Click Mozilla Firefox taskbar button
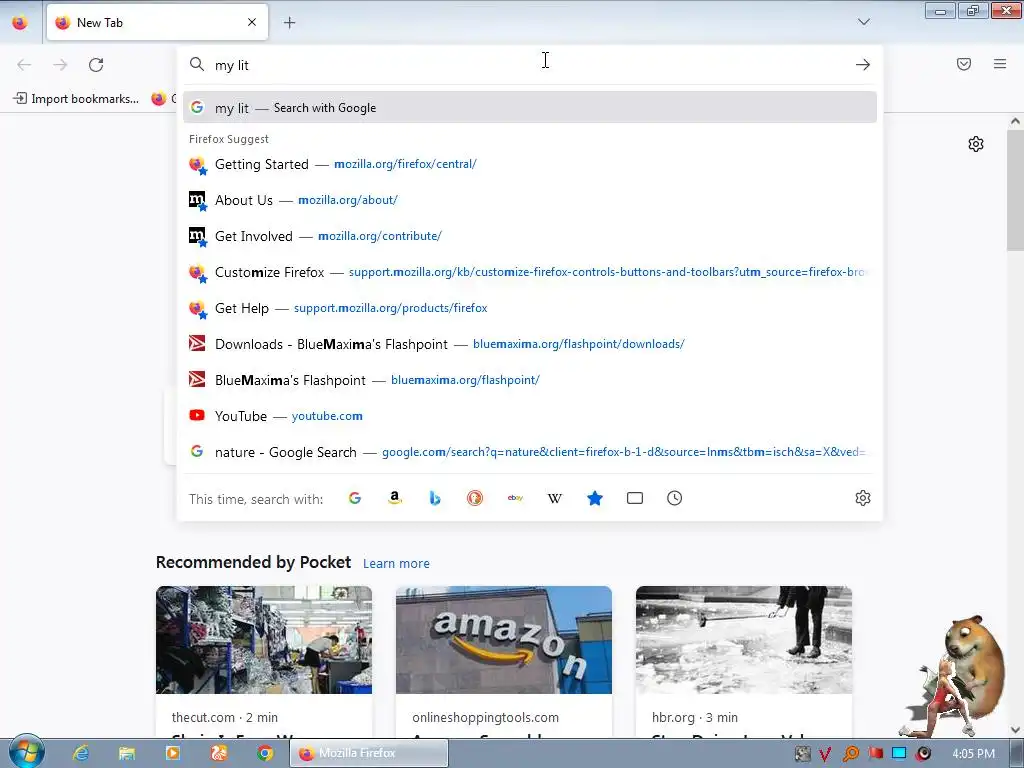 coord(369,753)
